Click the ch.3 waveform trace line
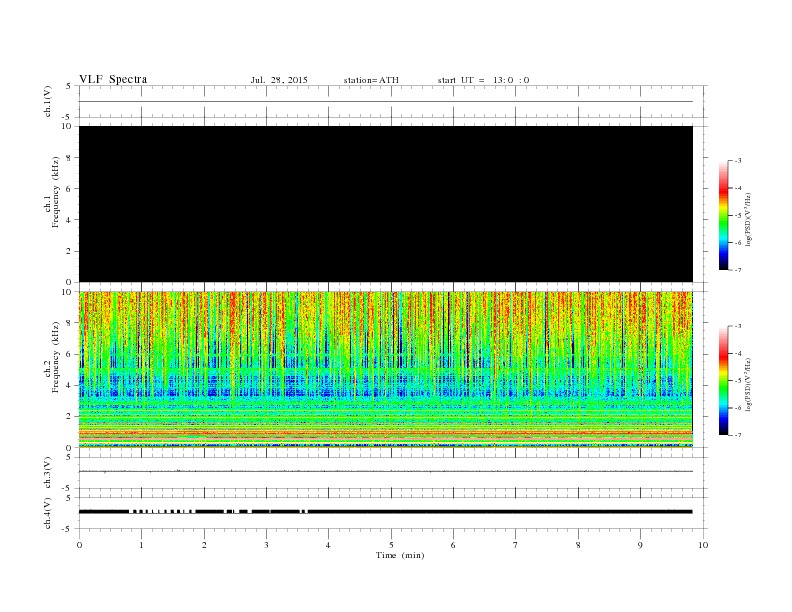 coord(386,471)
